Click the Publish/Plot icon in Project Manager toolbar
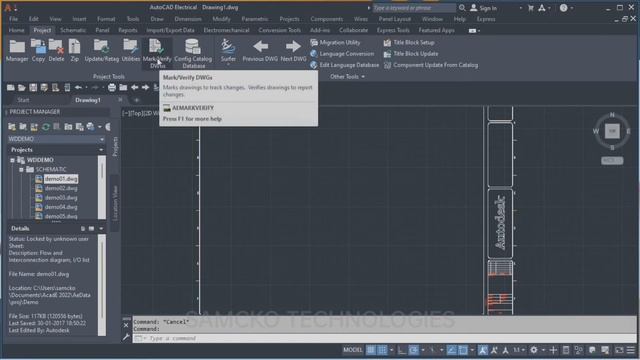 pos(90,127)
